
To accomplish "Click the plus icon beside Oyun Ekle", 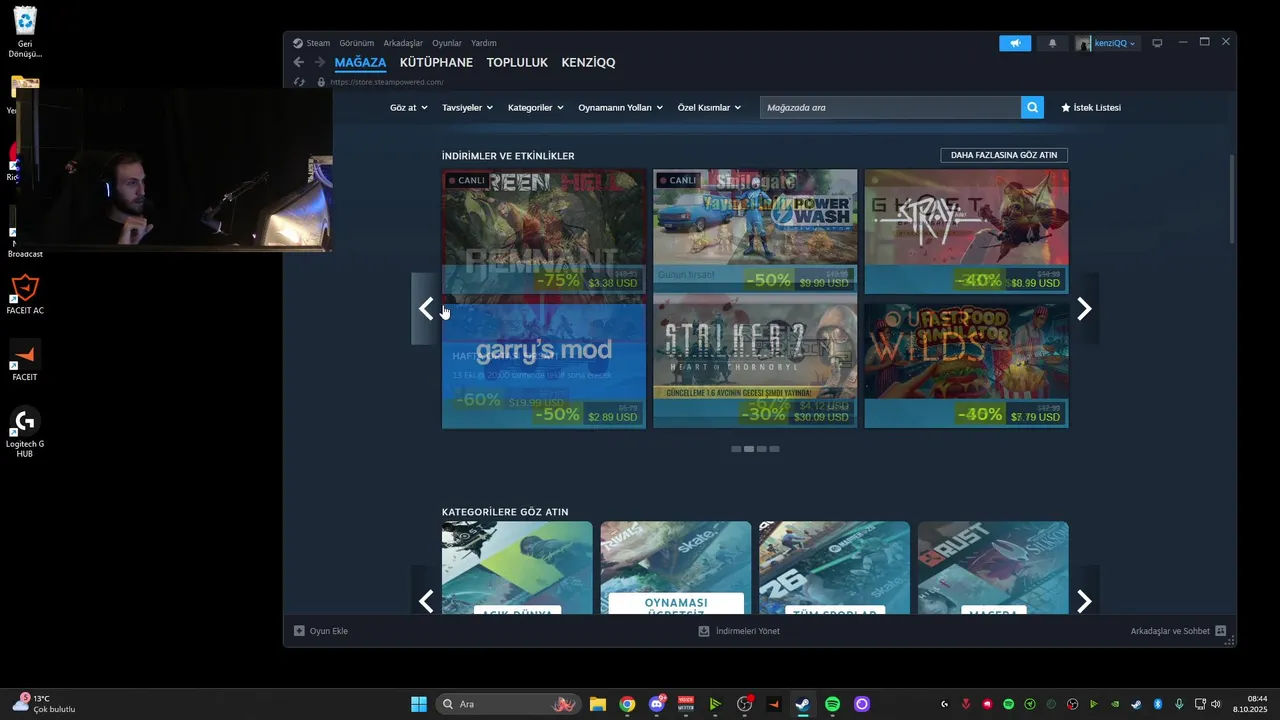I will [x=299, y=631].
